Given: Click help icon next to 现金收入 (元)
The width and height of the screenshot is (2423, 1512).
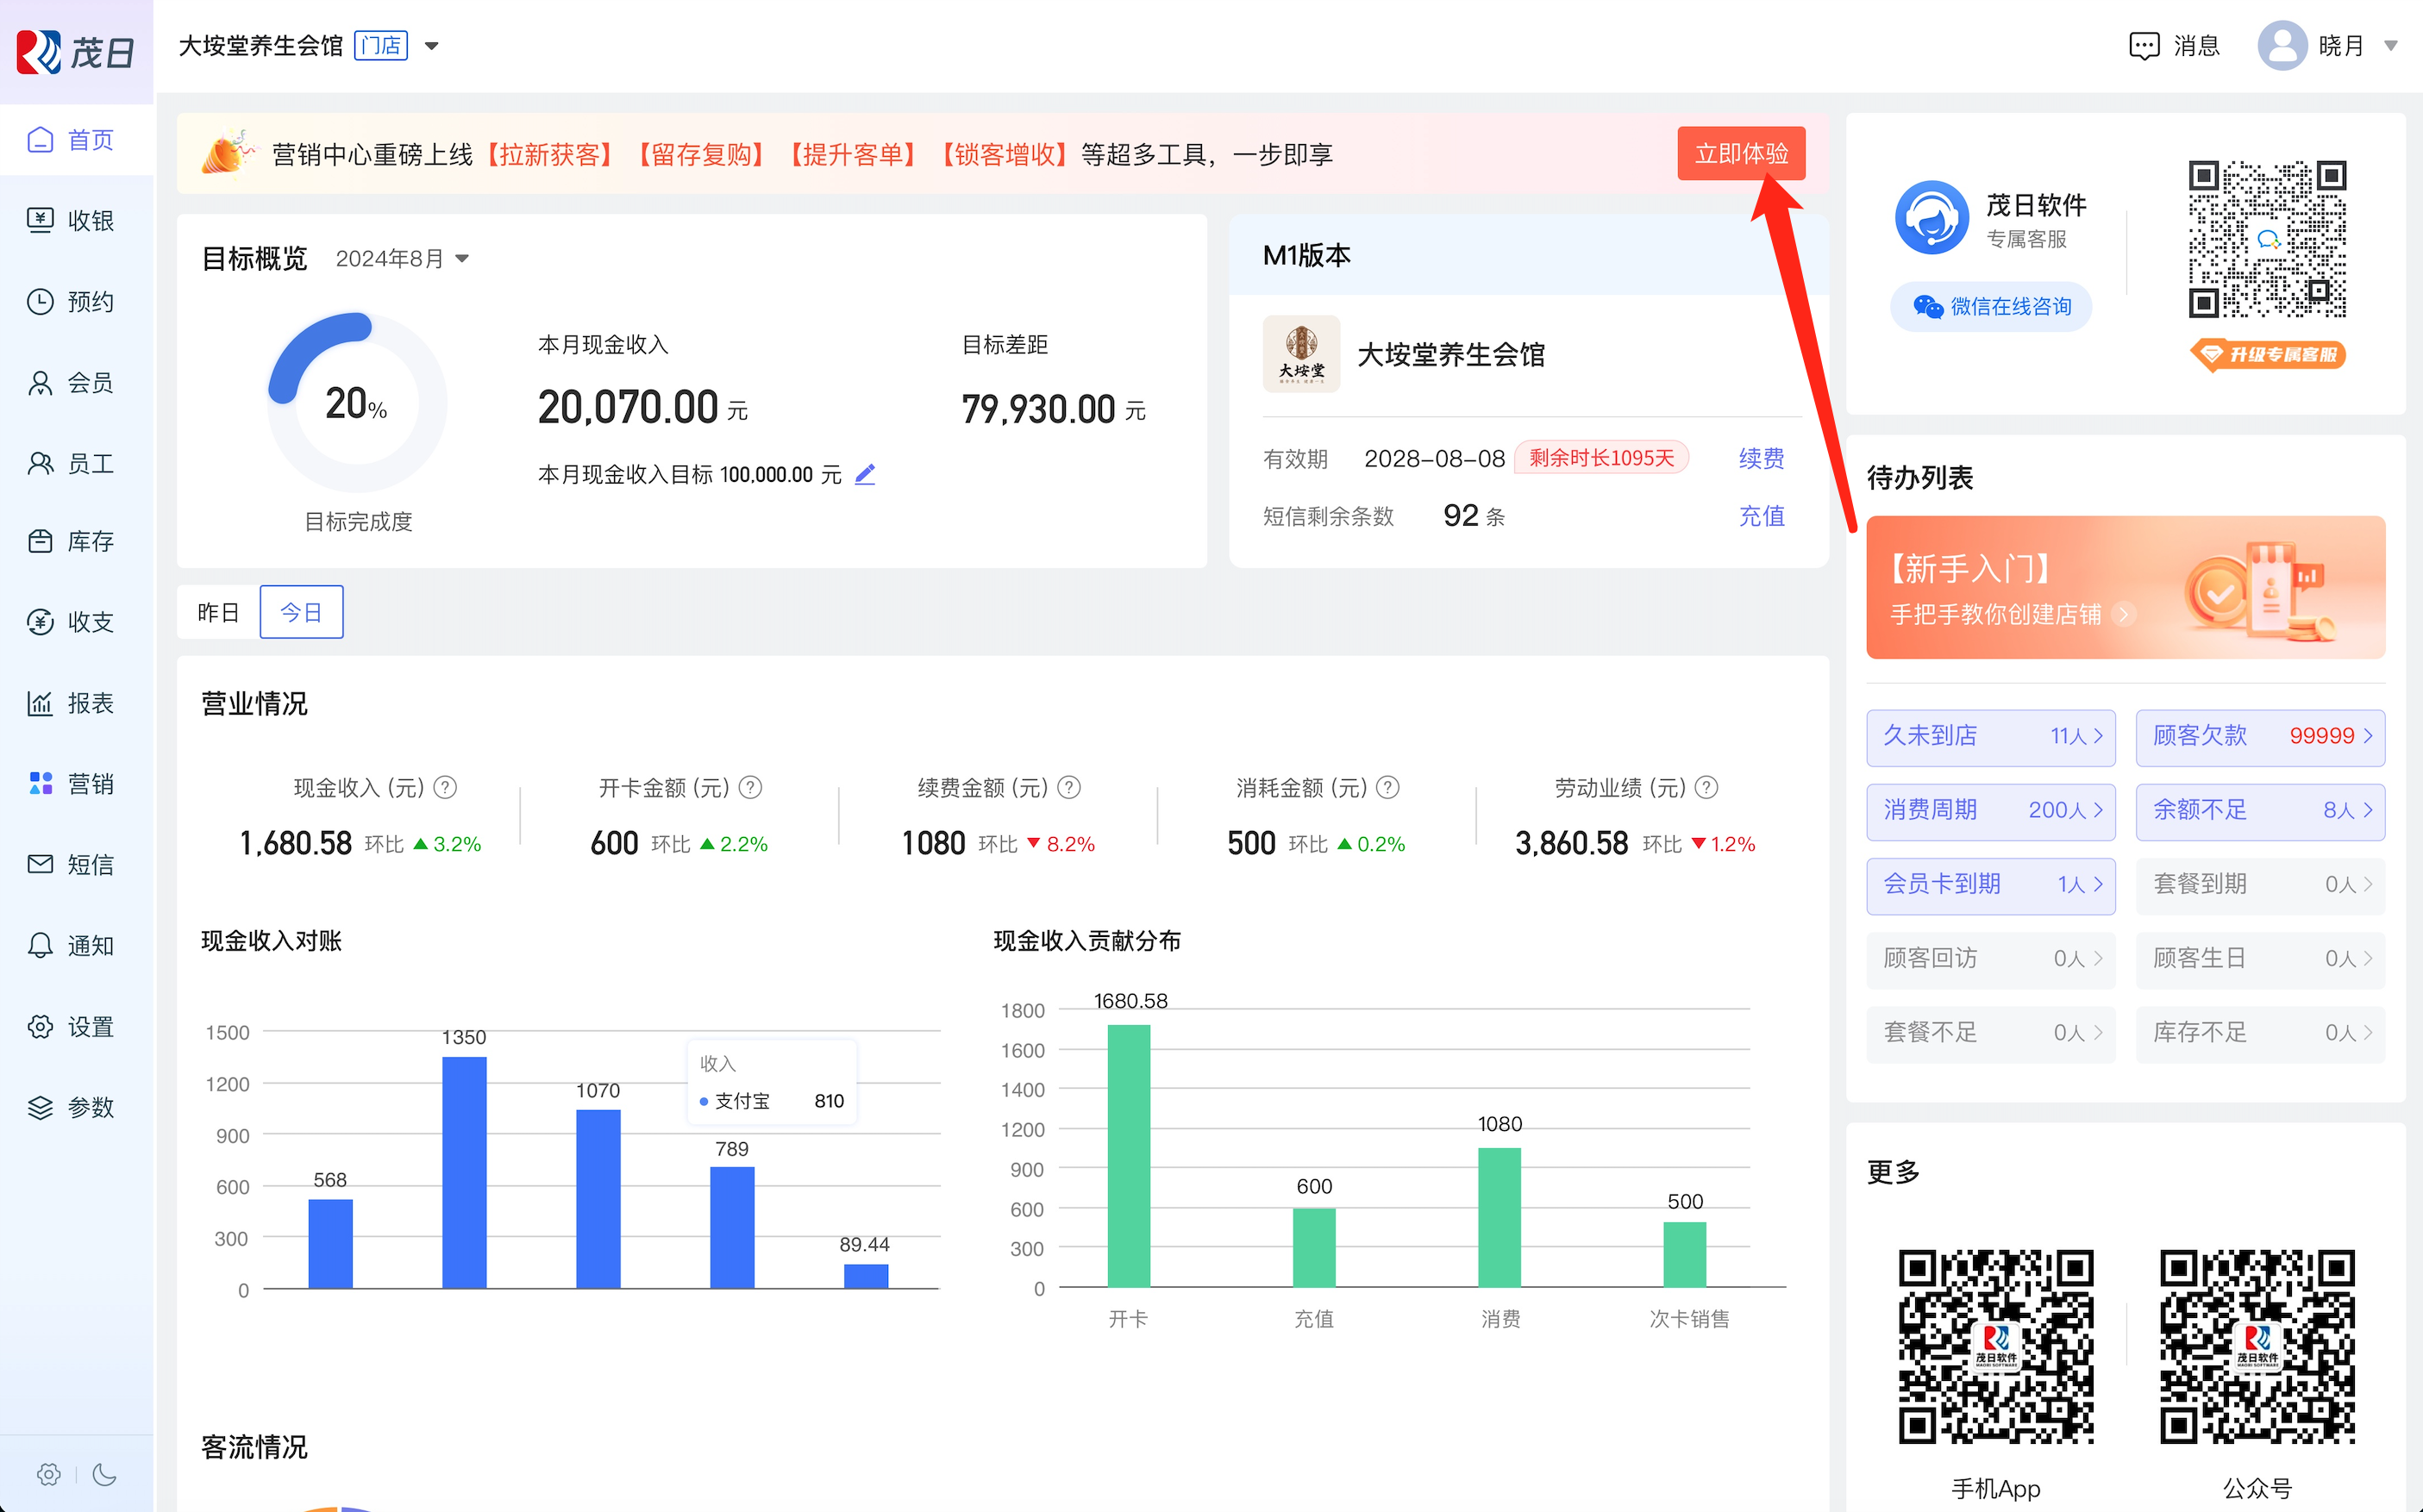Looking at the screenshot, I should click(x=446, y=788).
